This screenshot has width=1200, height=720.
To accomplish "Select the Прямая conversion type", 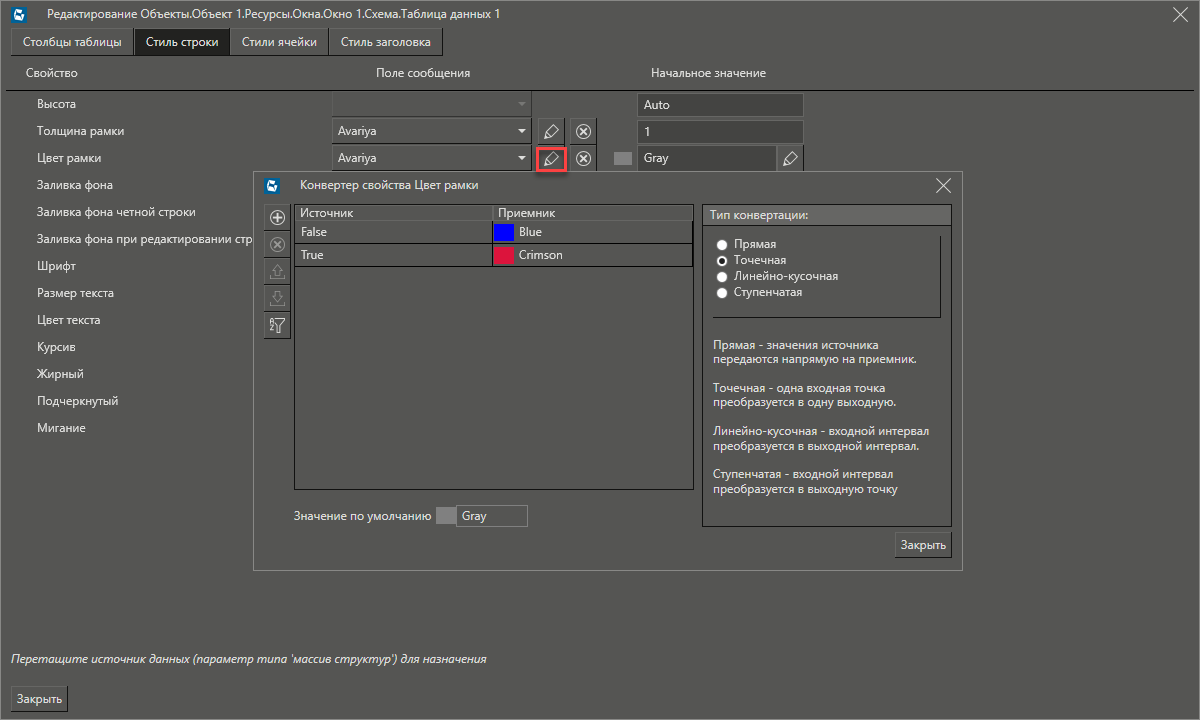I will click(x=721, y=243).
